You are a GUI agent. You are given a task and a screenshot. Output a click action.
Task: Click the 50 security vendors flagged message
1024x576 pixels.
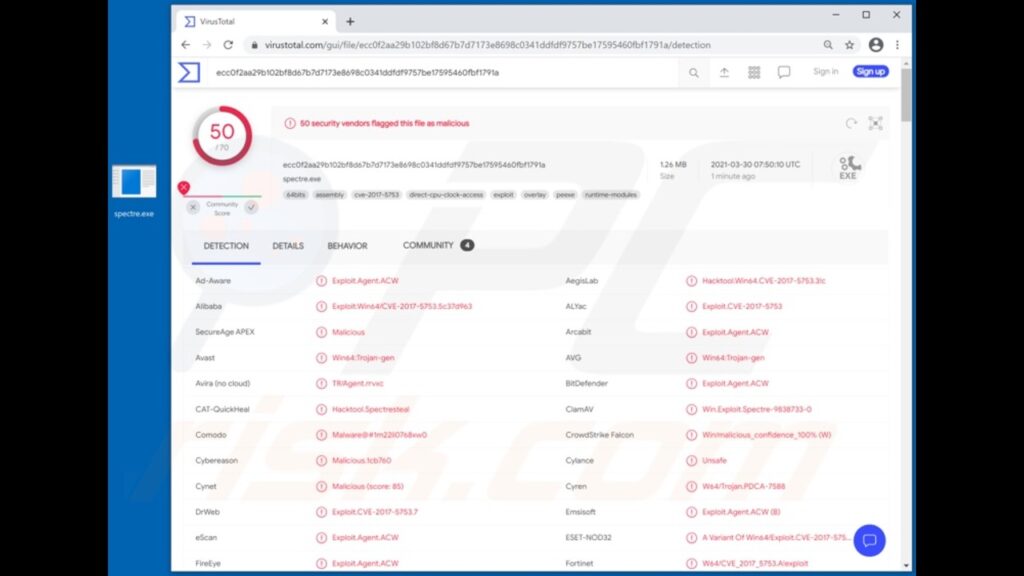[385, 123]
